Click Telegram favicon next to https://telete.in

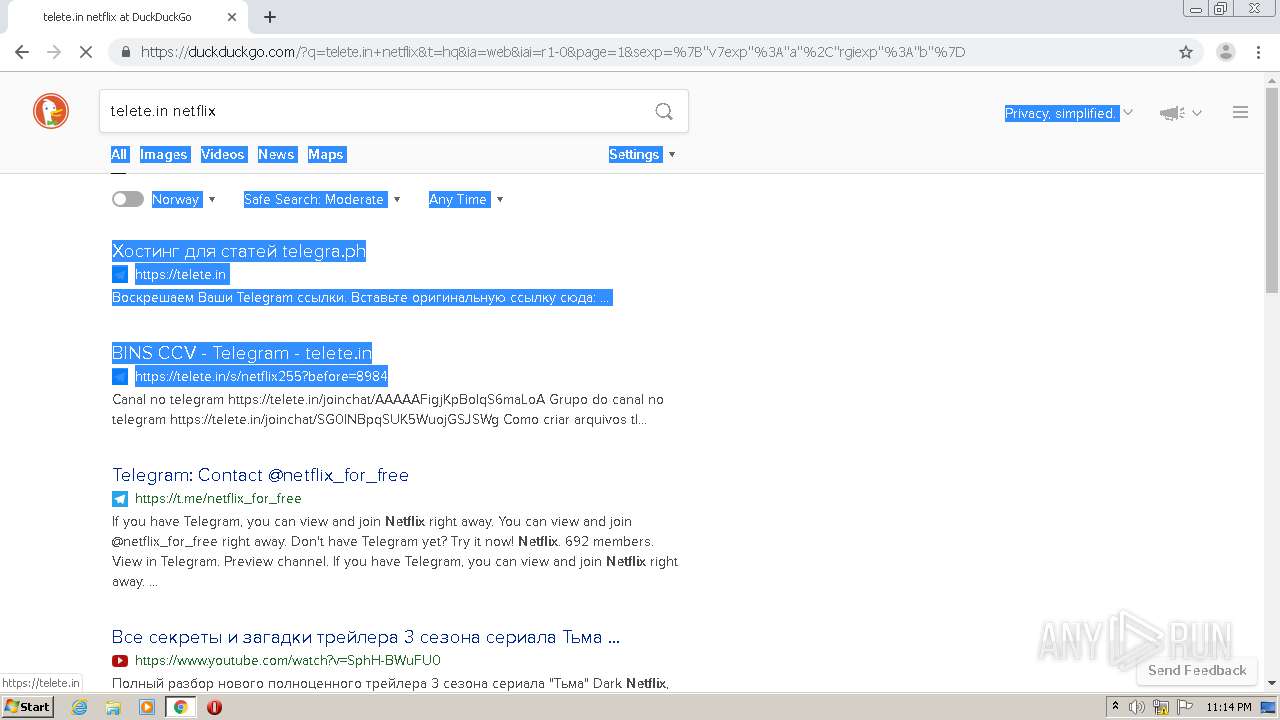click(x=120, y=275)
